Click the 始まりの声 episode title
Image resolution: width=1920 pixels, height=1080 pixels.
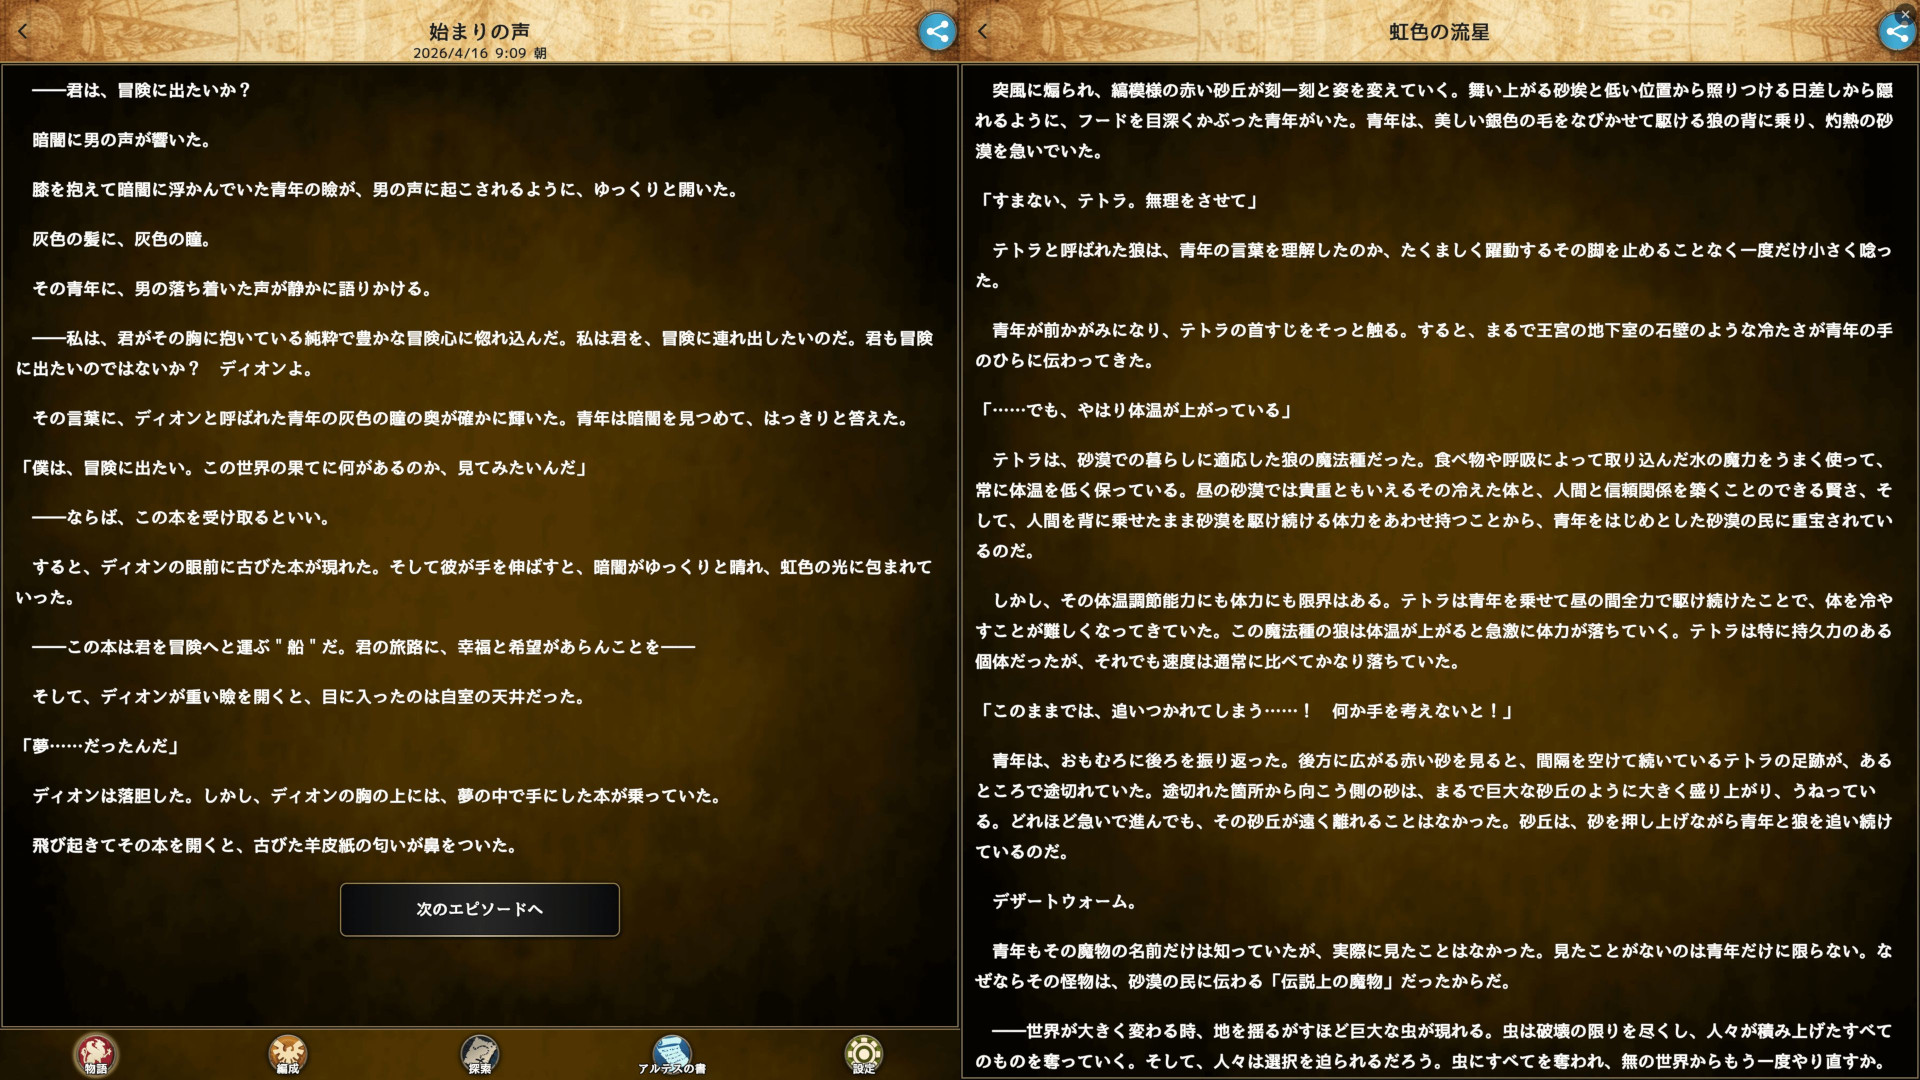(479, 31)
